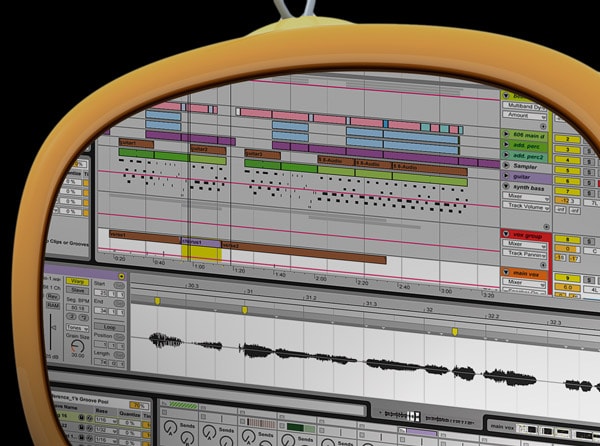This screenshot has width=600, height=446.
Task: Expand the Sampler track triangle
Action: [506, 166]
